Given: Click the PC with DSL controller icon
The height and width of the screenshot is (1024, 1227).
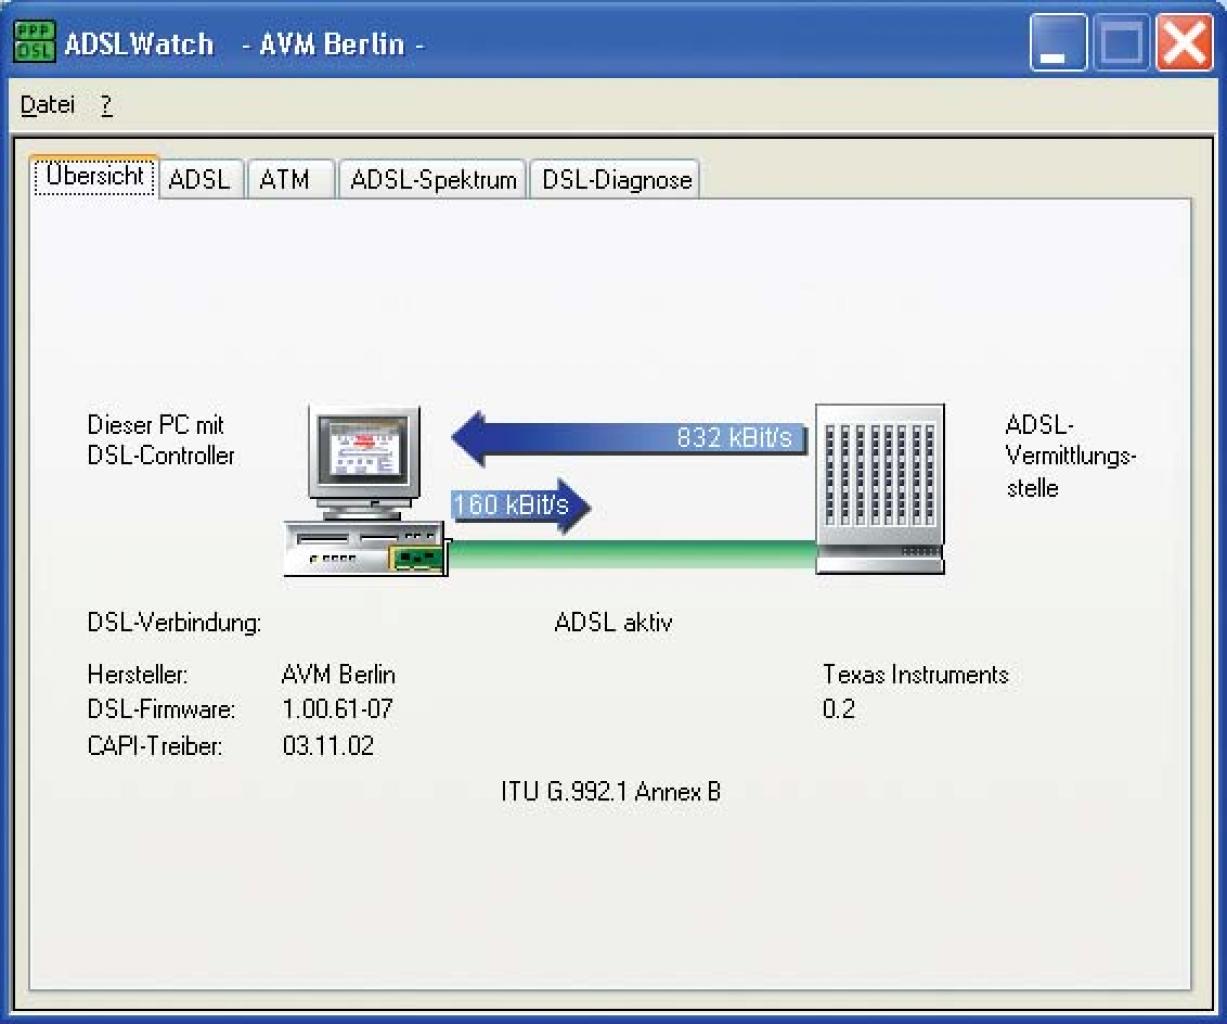Looking at the screenshot, I should click(x=365, y=491).
